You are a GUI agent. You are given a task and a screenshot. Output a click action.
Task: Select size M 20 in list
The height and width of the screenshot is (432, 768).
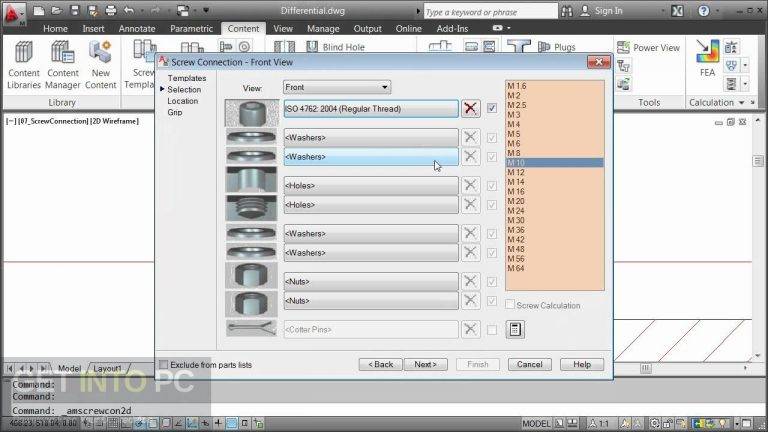(554, 201)
